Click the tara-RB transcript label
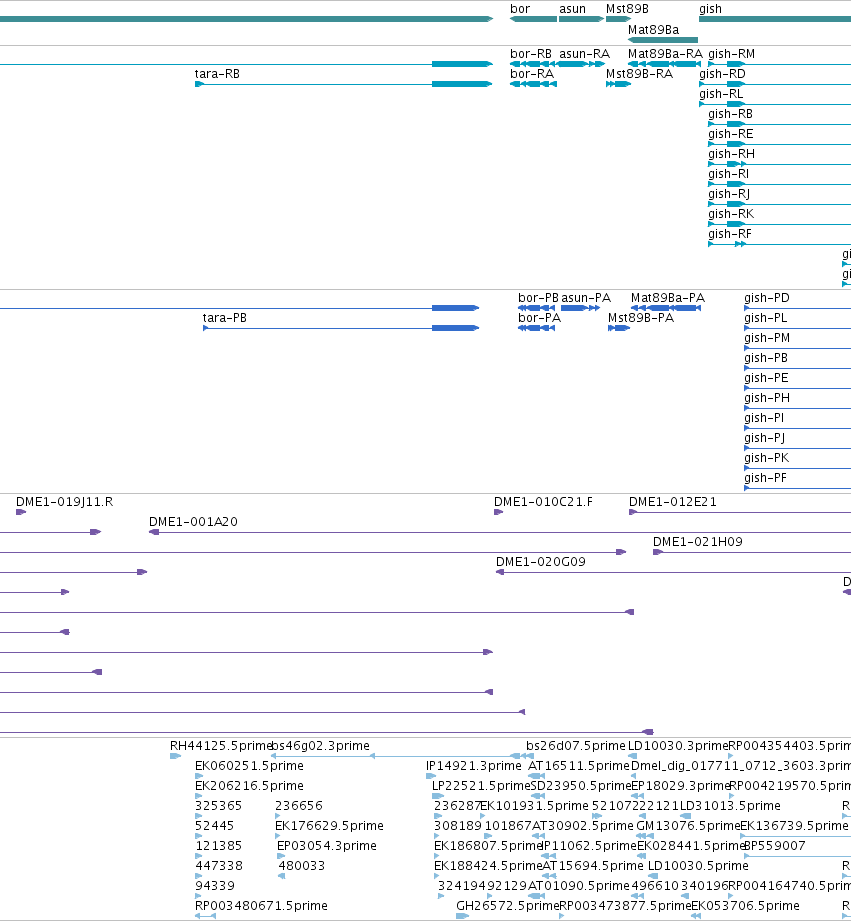This screenshot has height=921, width=851. point(217,74)
